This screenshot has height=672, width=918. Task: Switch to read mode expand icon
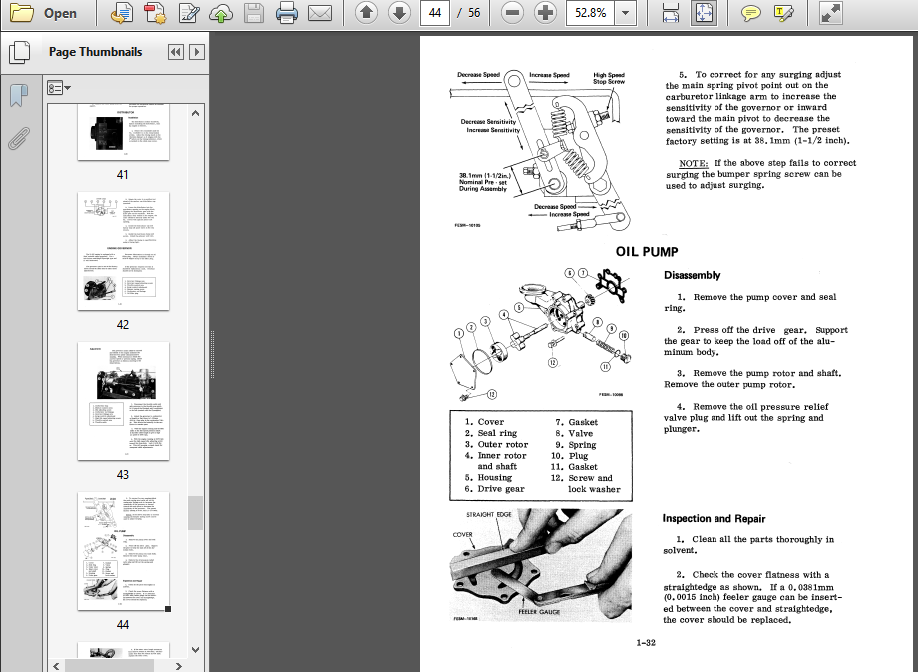(x=831, y=13)
